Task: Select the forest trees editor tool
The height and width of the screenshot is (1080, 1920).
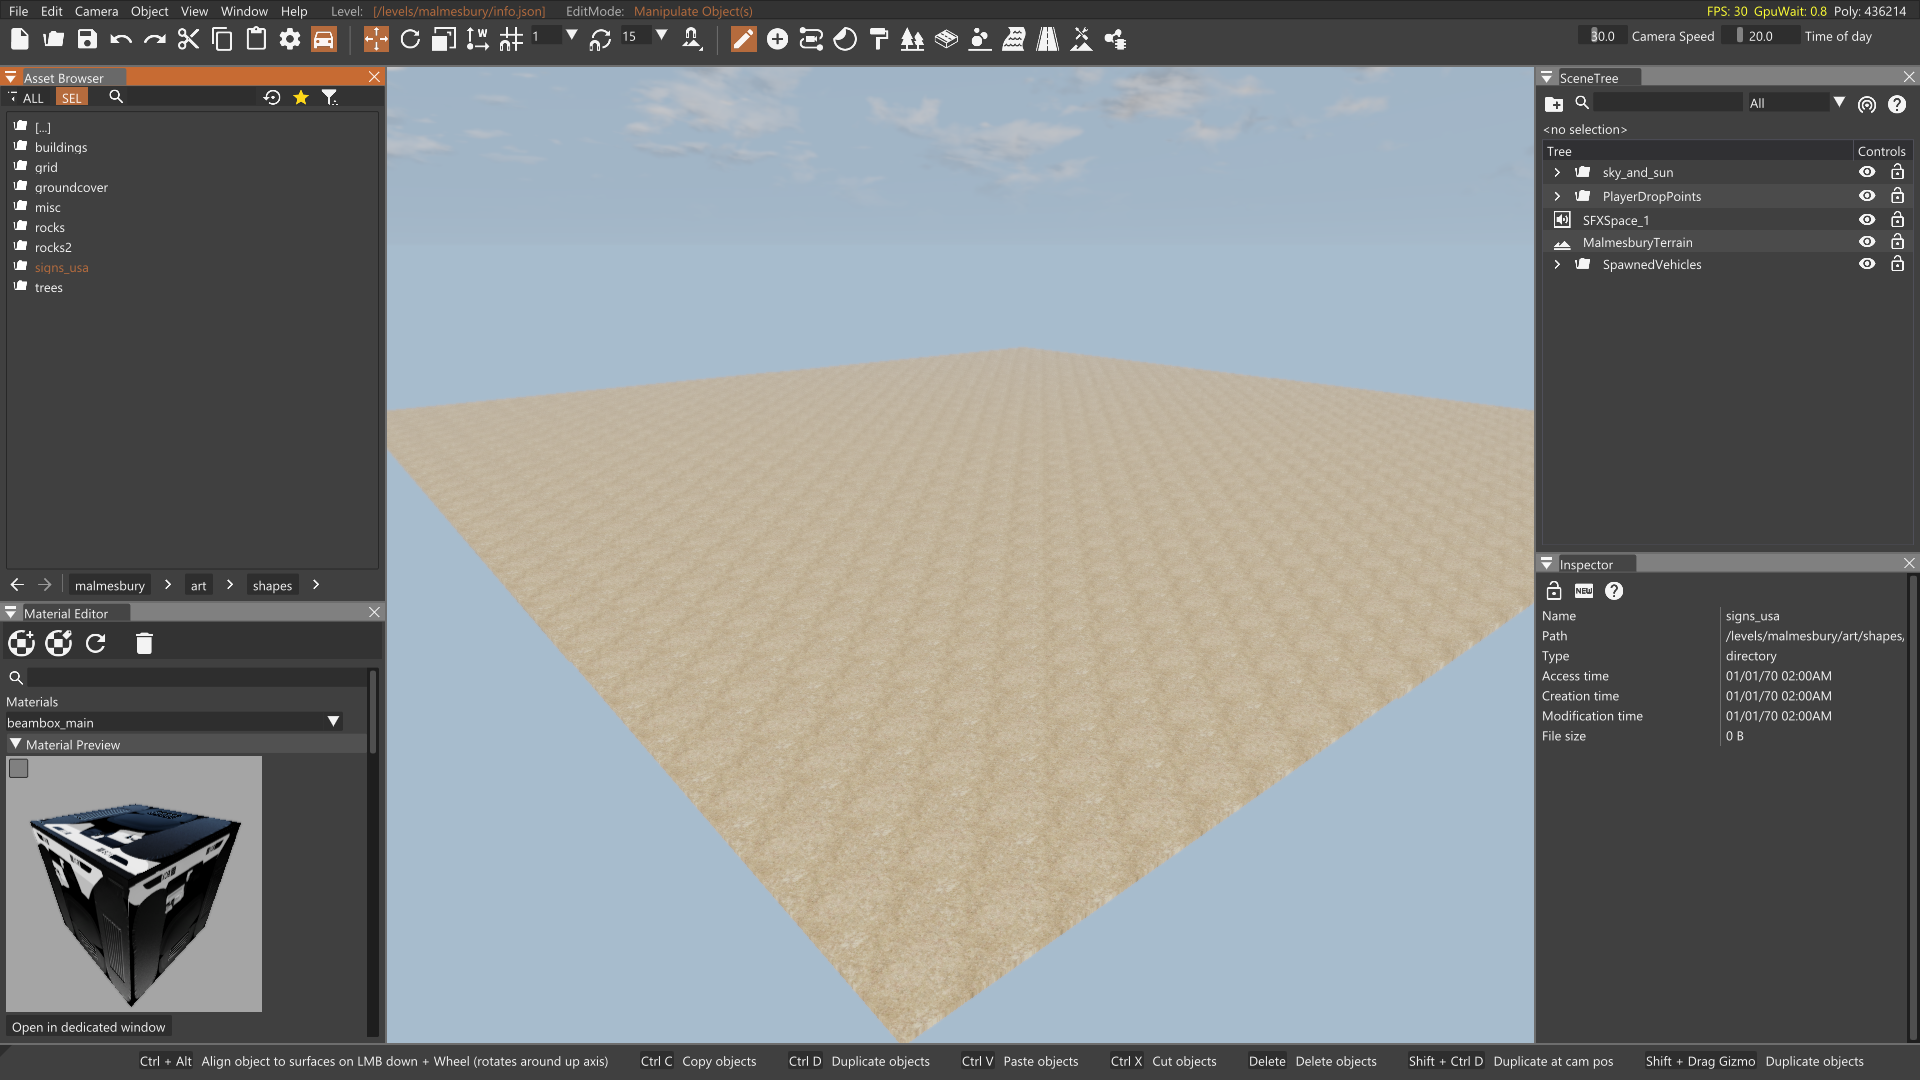Action: (912, 39)
